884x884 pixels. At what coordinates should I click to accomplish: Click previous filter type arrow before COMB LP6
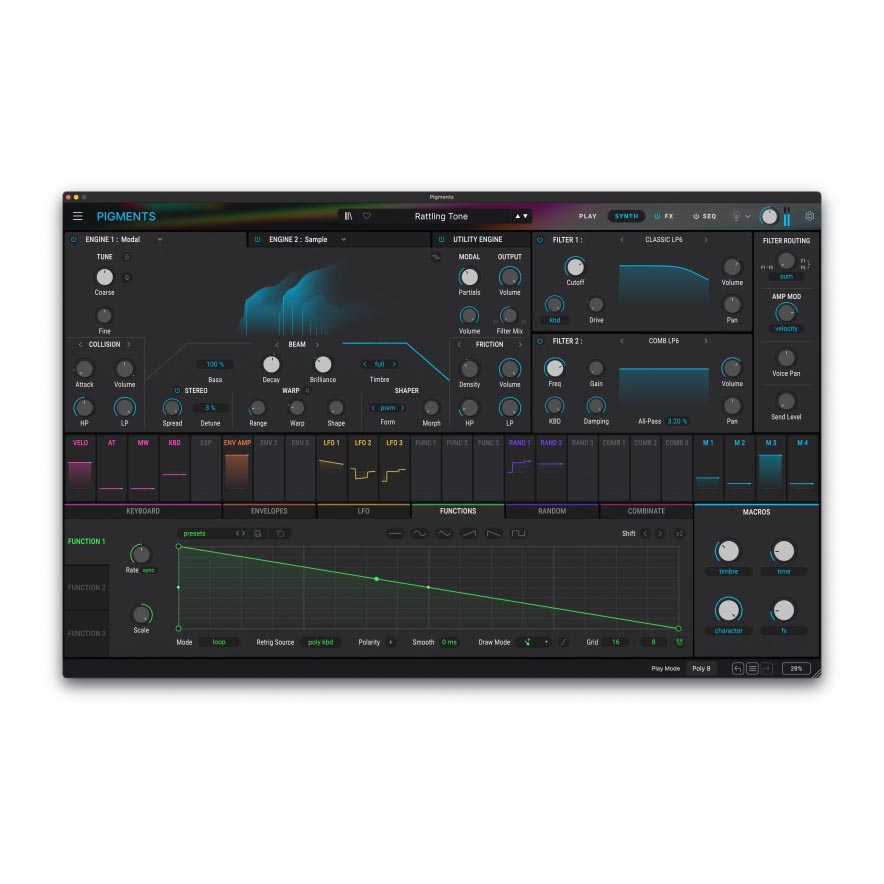coord(622,341)
